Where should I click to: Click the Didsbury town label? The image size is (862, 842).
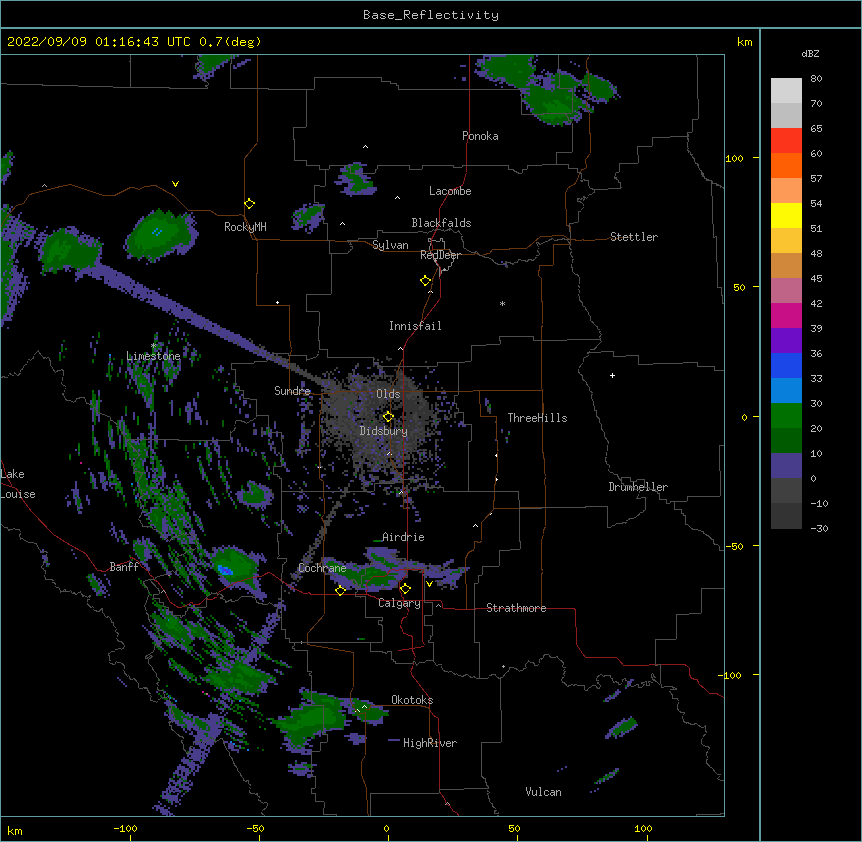point(383,431)
